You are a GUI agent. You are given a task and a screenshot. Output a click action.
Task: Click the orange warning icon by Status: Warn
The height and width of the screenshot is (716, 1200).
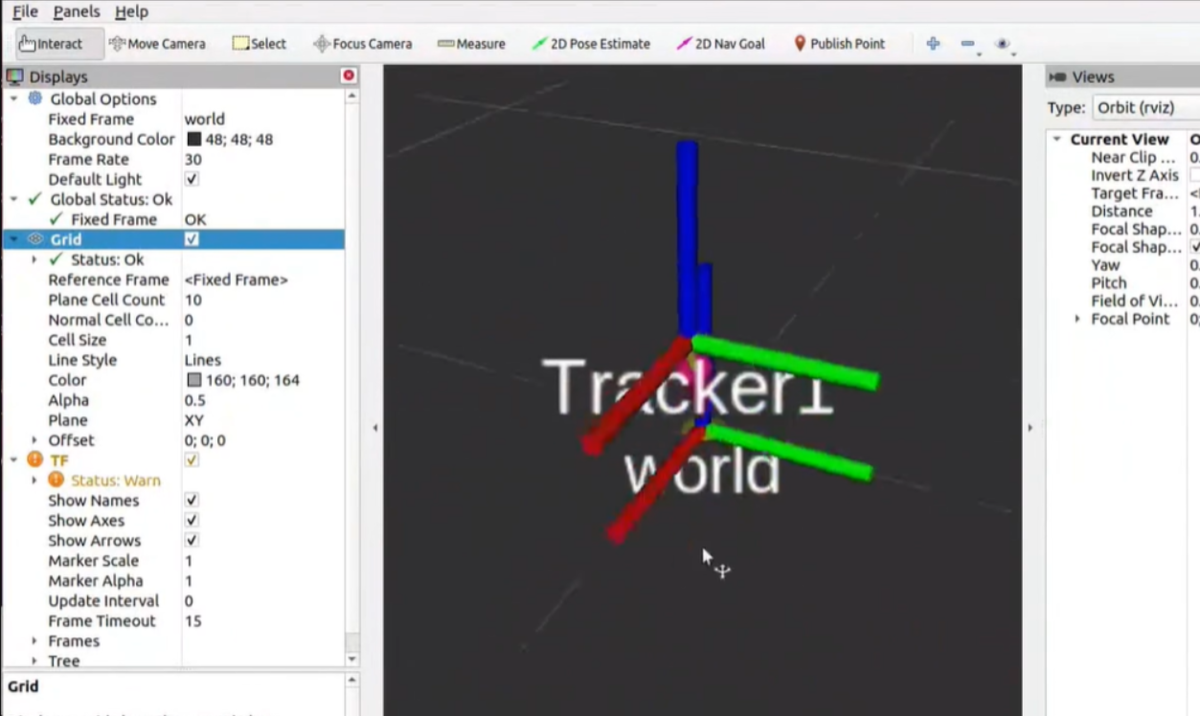tap(56, 480)
